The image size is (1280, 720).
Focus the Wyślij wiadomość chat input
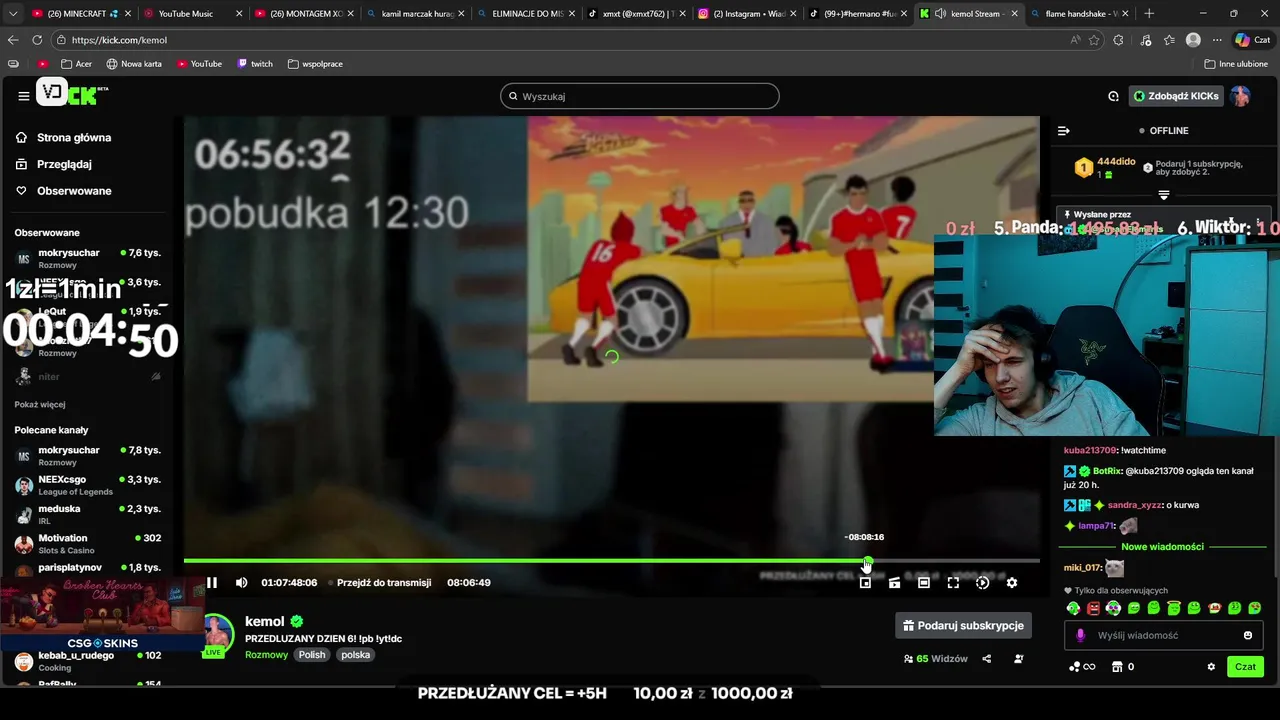coord(1163,636)
